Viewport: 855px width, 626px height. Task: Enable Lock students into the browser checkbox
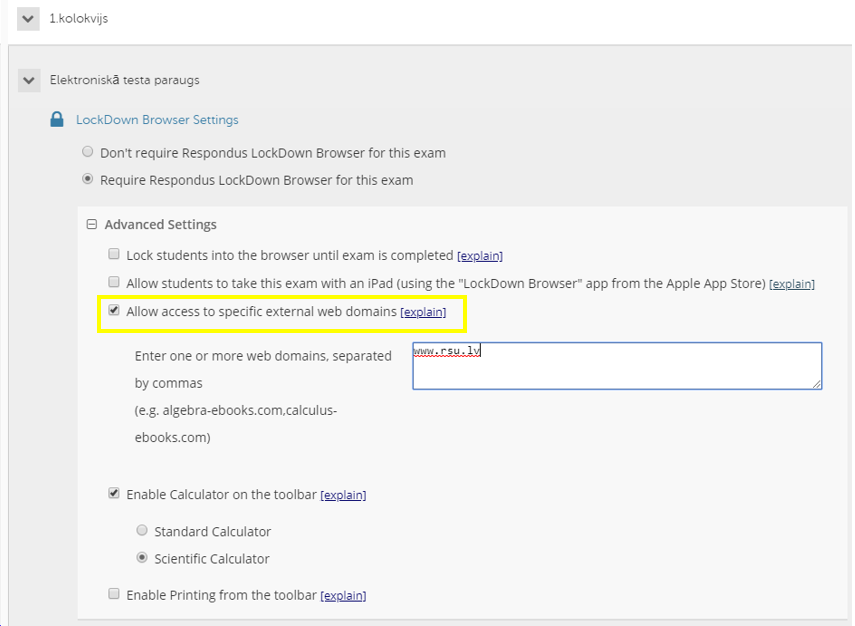point(114,255)
